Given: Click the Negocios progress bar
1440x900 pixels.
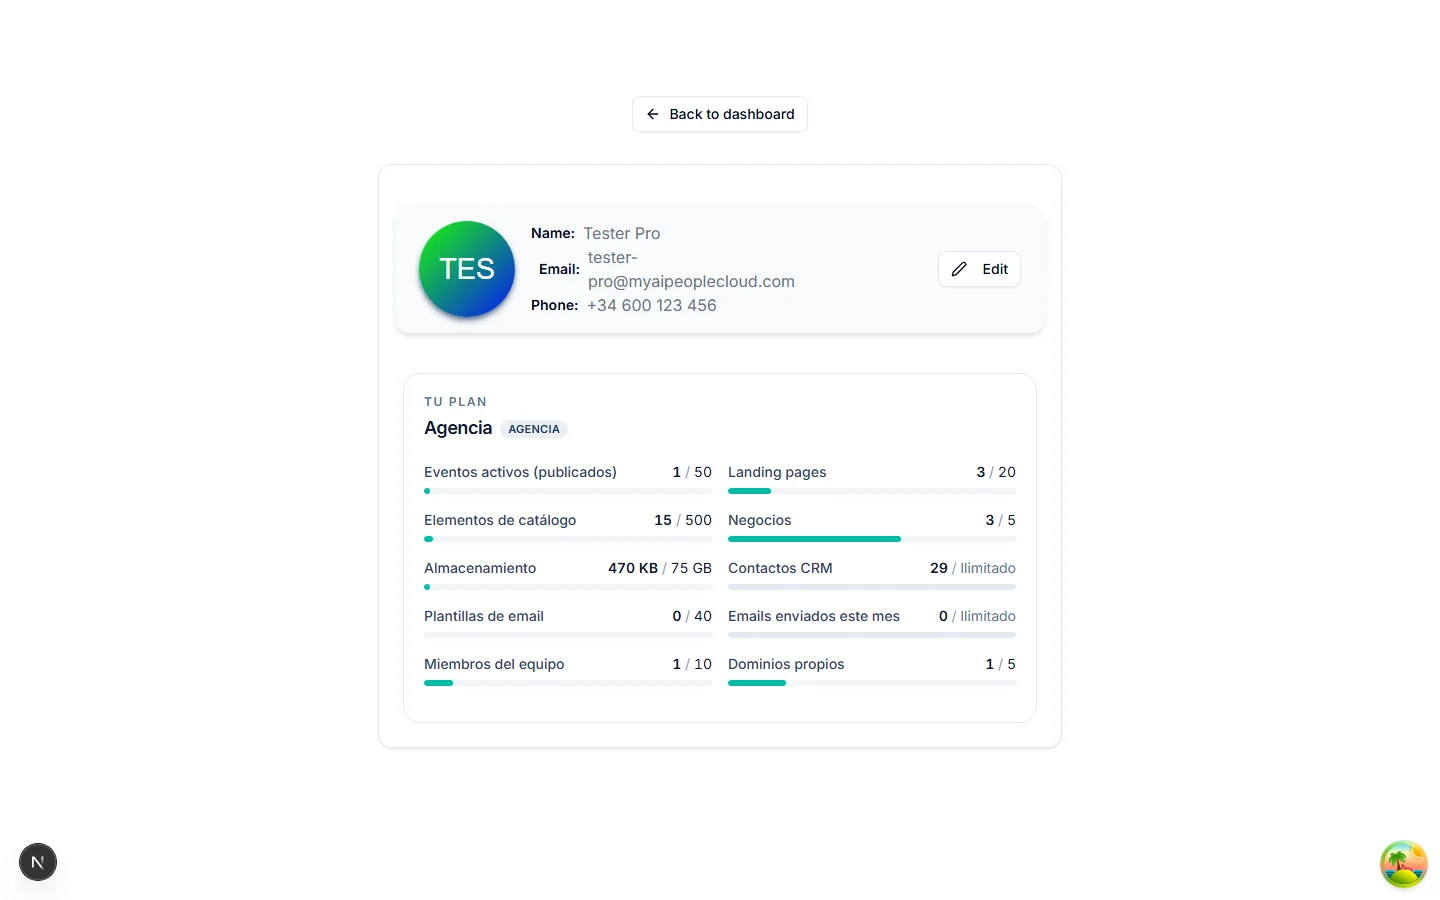Looking at the screenshot, I should [872, 539].
